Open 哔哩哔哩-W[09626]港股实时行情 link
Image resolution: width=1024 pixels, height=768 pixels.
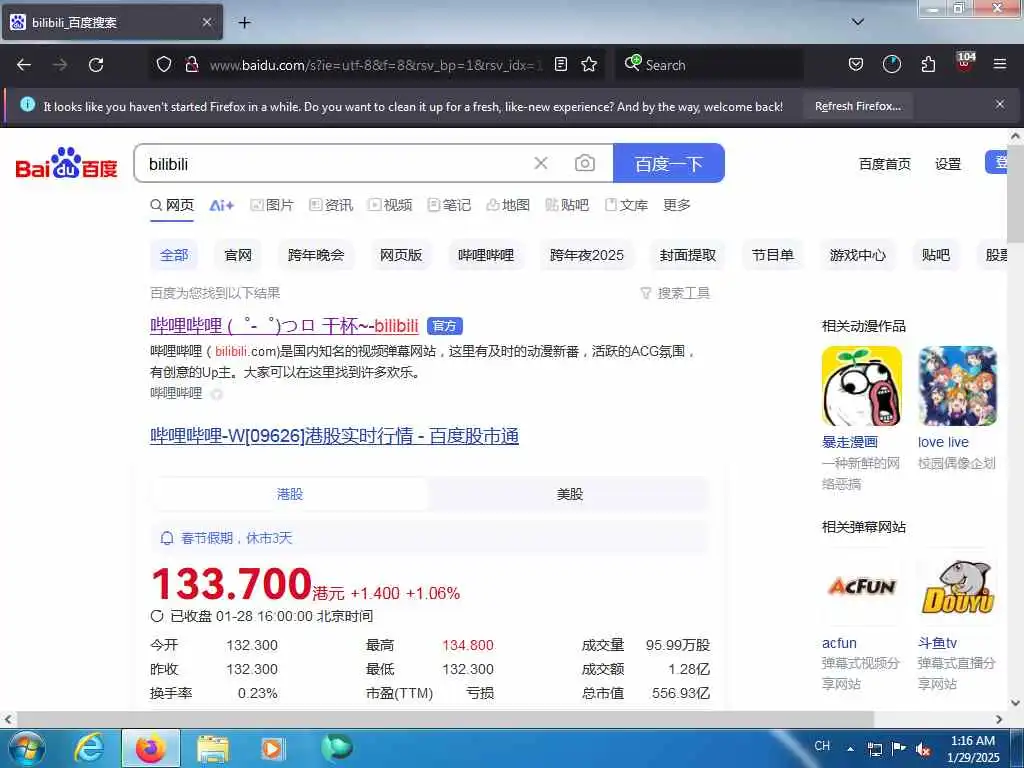tap(334, 436)
